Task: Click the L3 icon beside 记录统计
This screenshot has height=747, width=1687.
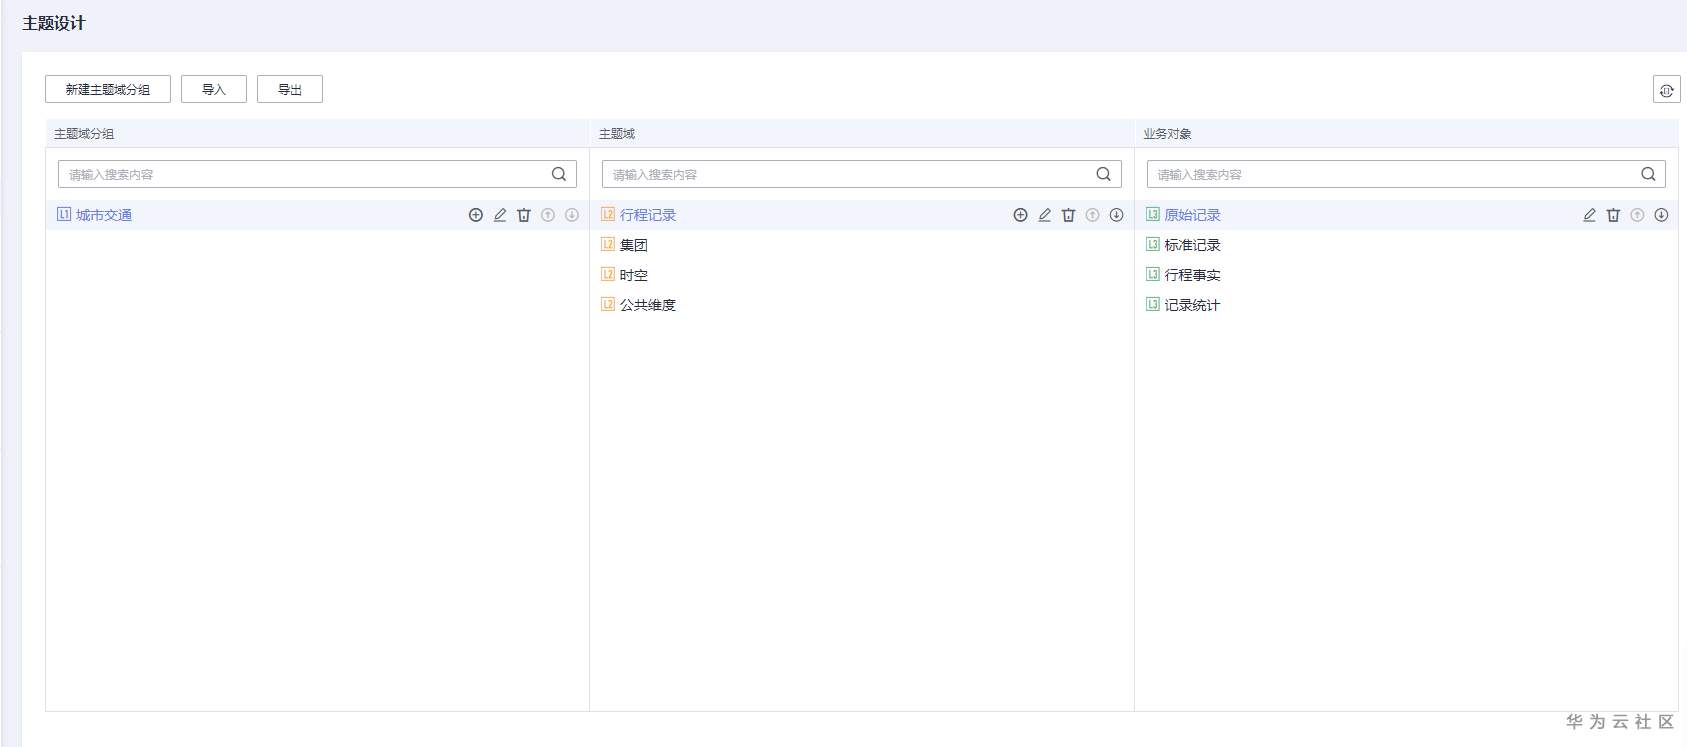Action: [x=1153, y=304]
